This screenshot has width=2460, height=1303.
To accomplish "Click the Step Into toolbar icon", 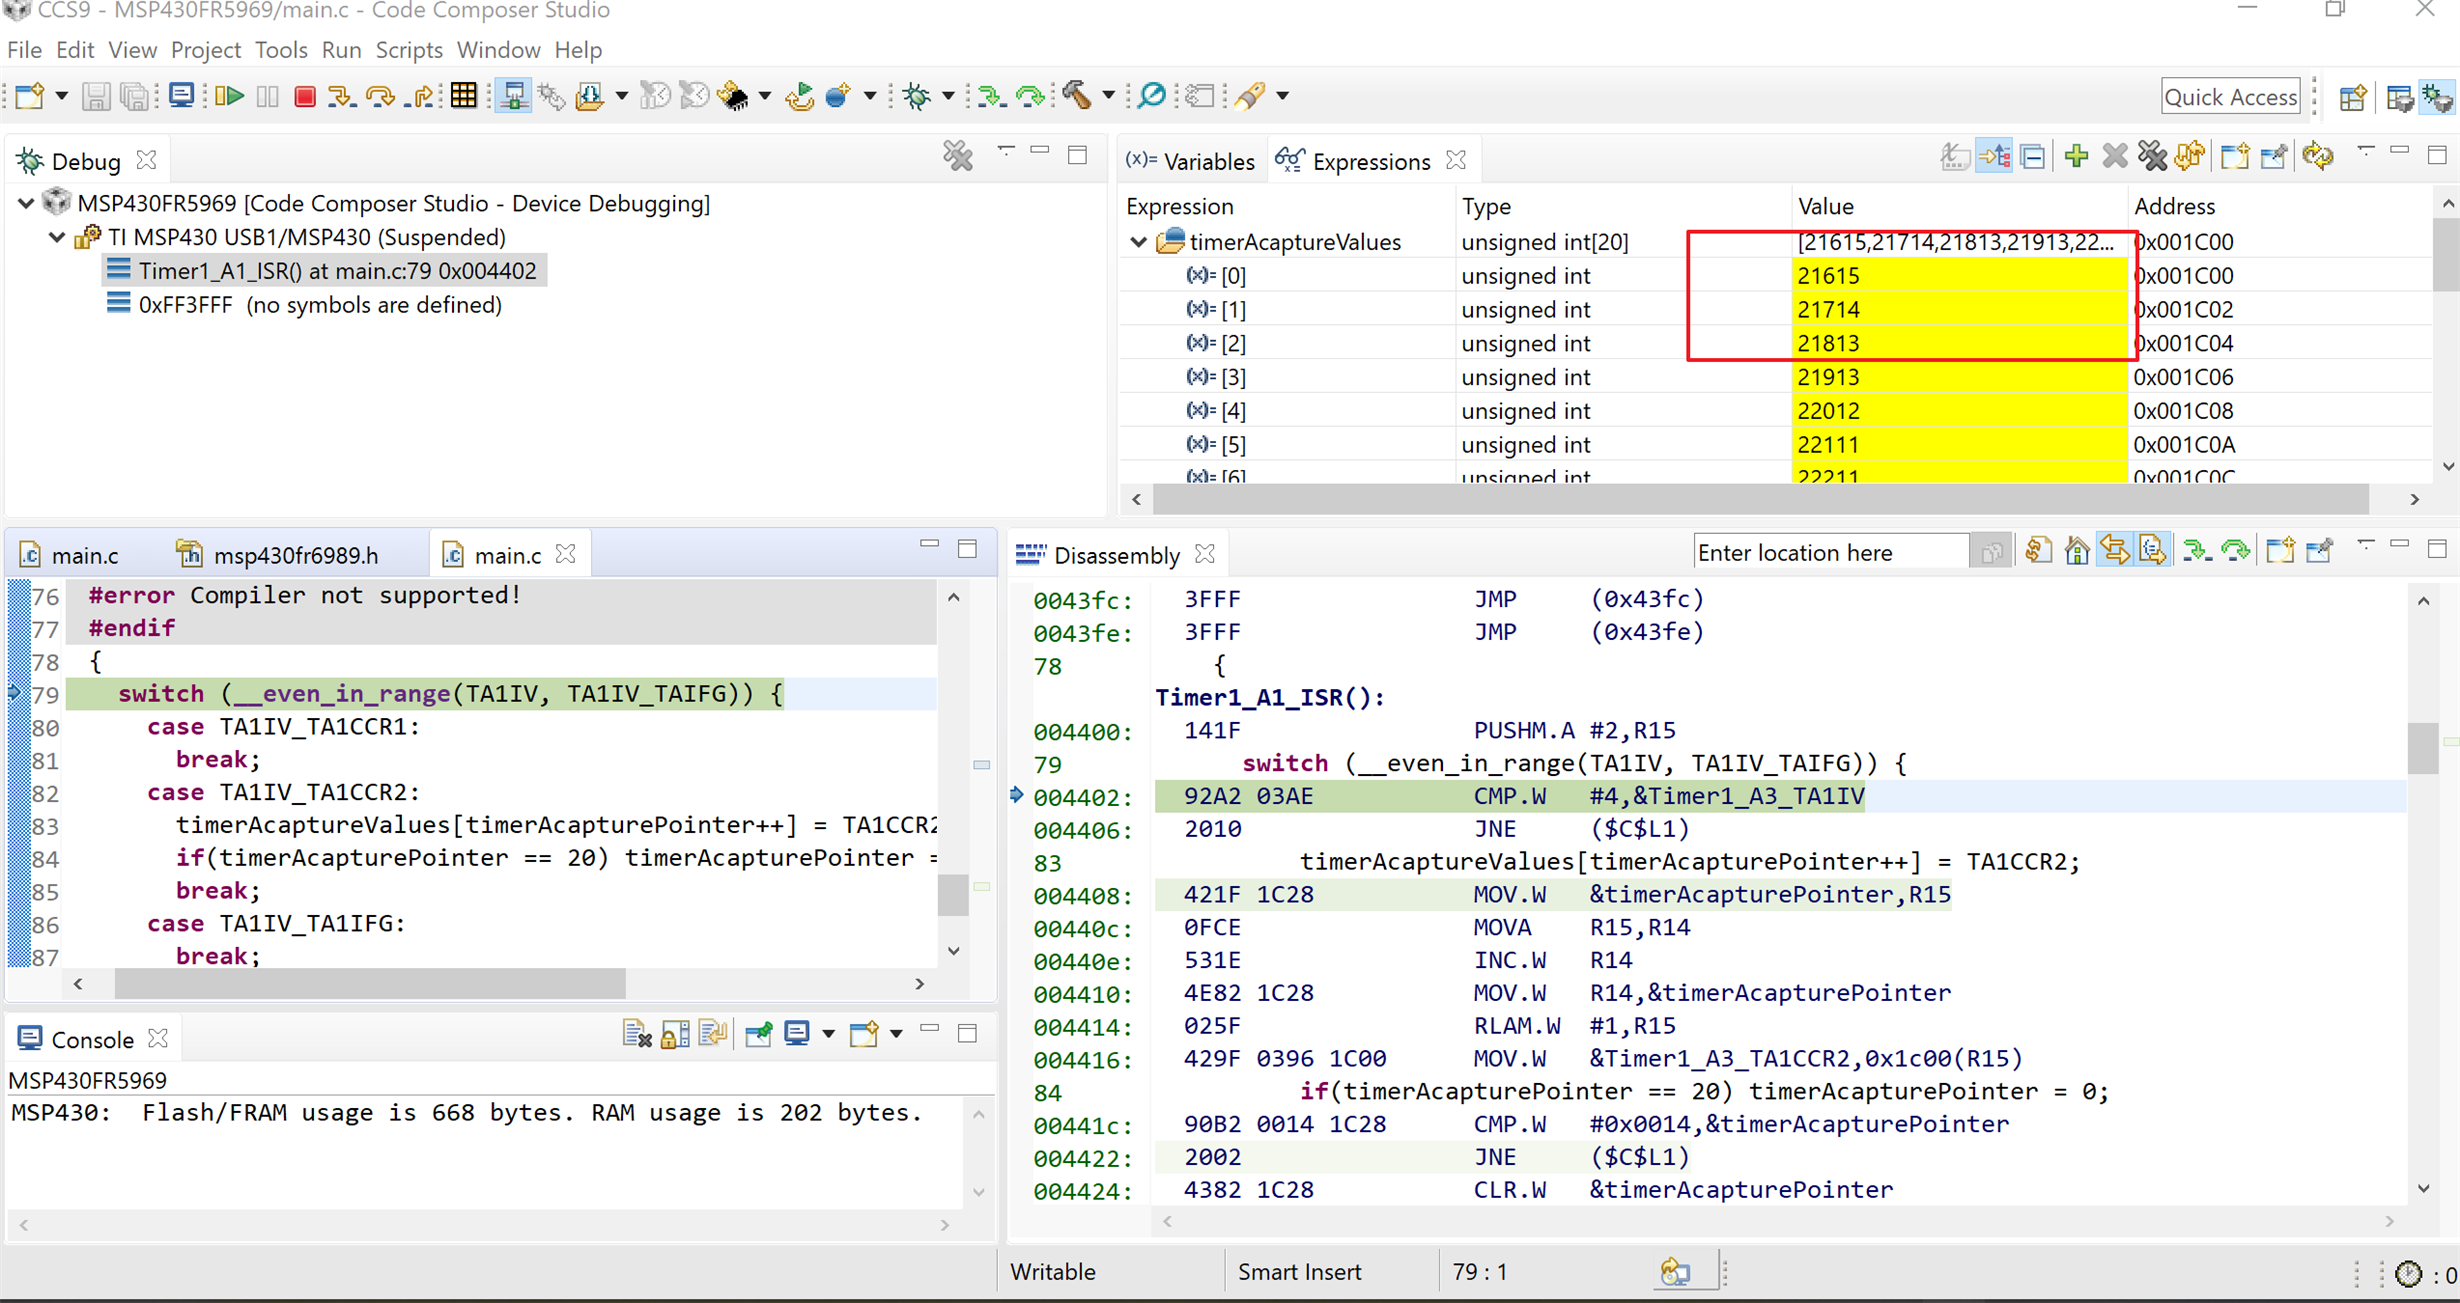I will pos(341,96).
